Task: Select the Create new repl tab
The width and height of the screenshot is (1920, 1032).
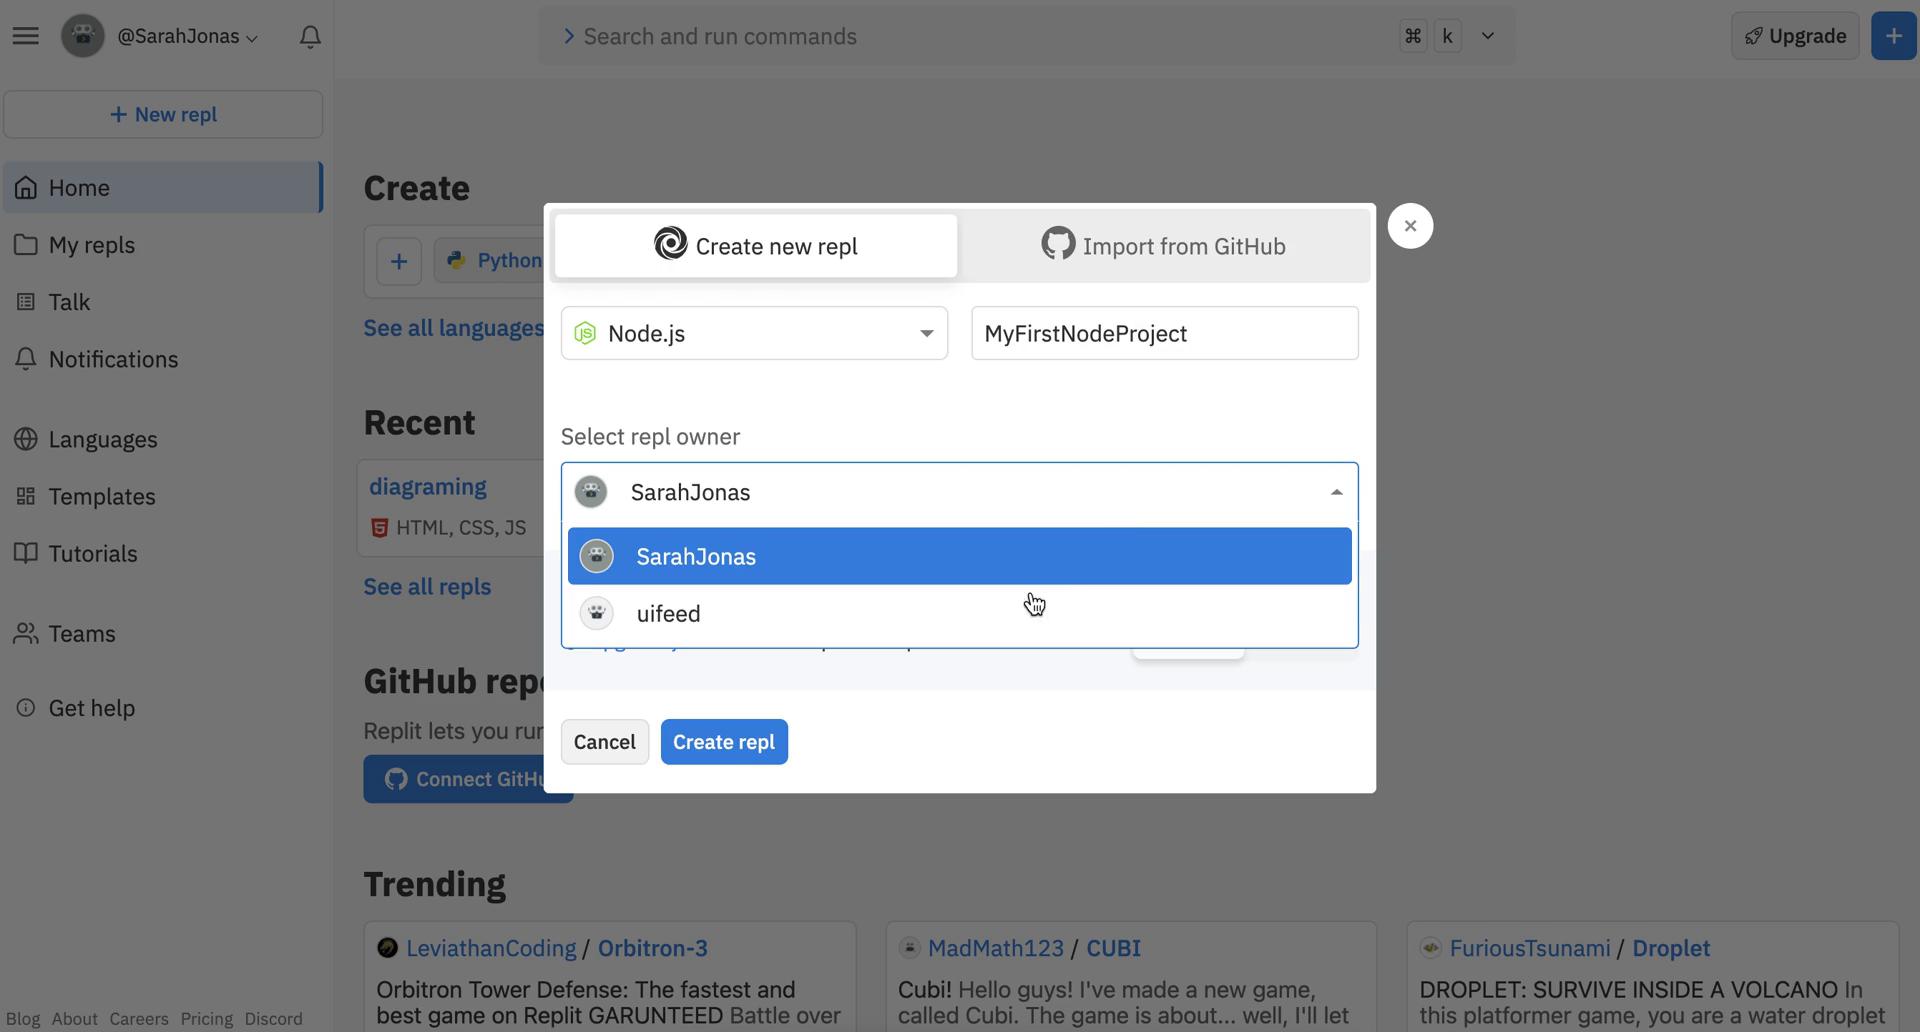Action: (x=756, y=246)
